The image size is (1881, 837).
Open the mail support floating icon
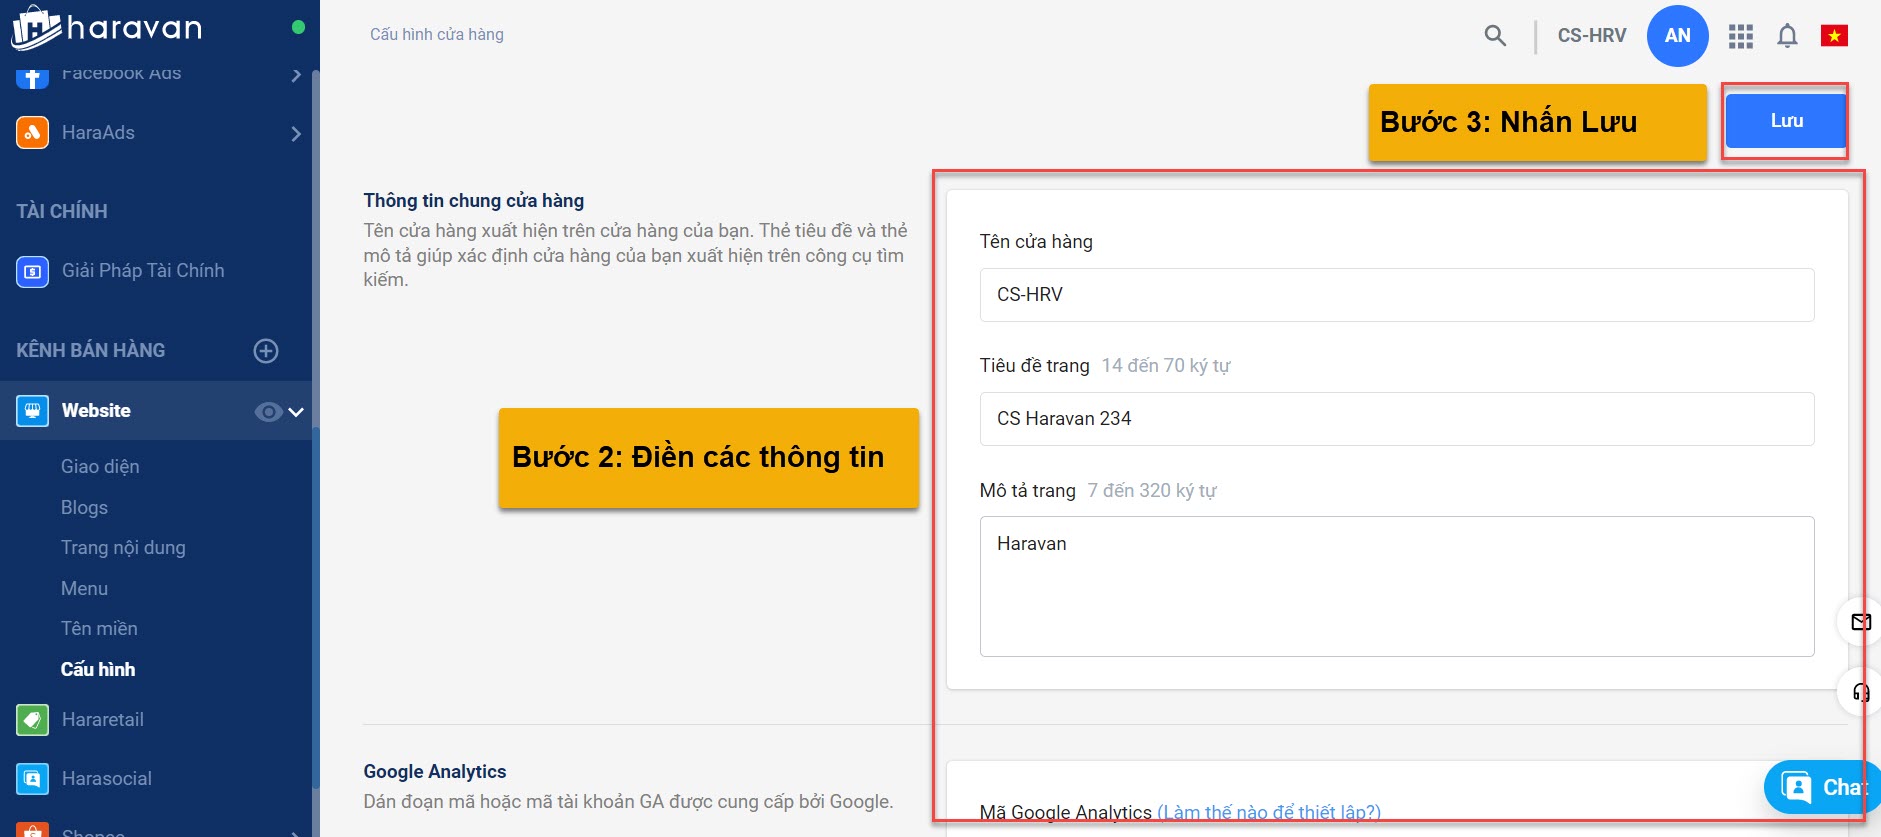tap(1860, 622)
